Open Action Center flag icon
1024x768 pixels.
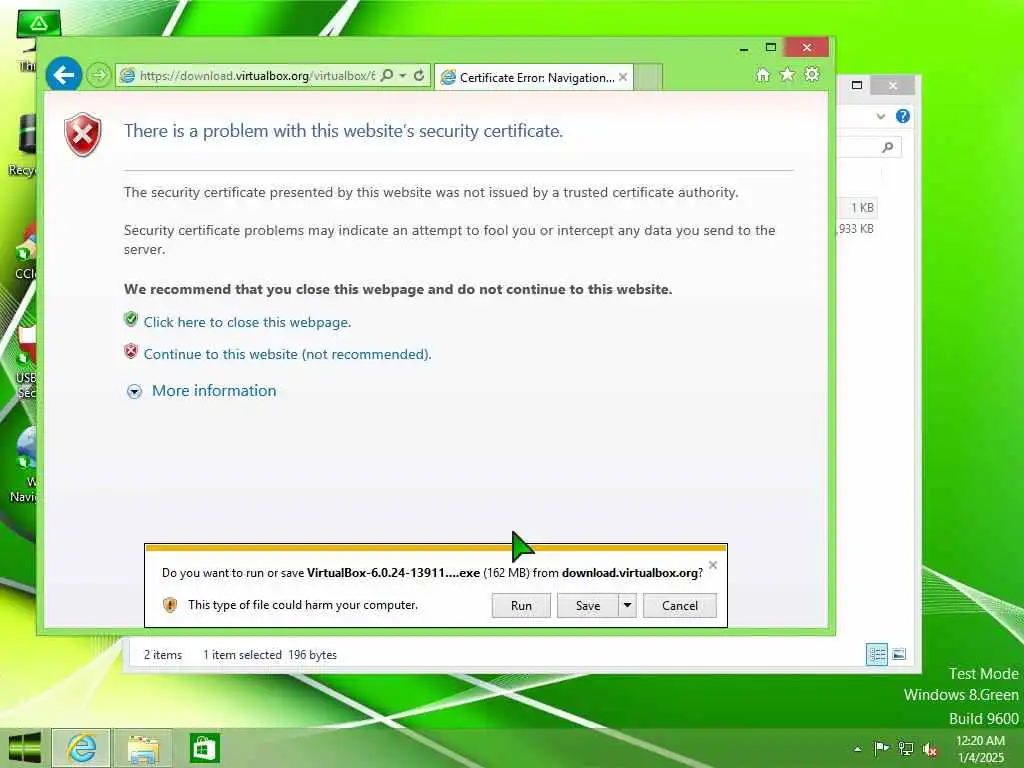pos(881,748)
